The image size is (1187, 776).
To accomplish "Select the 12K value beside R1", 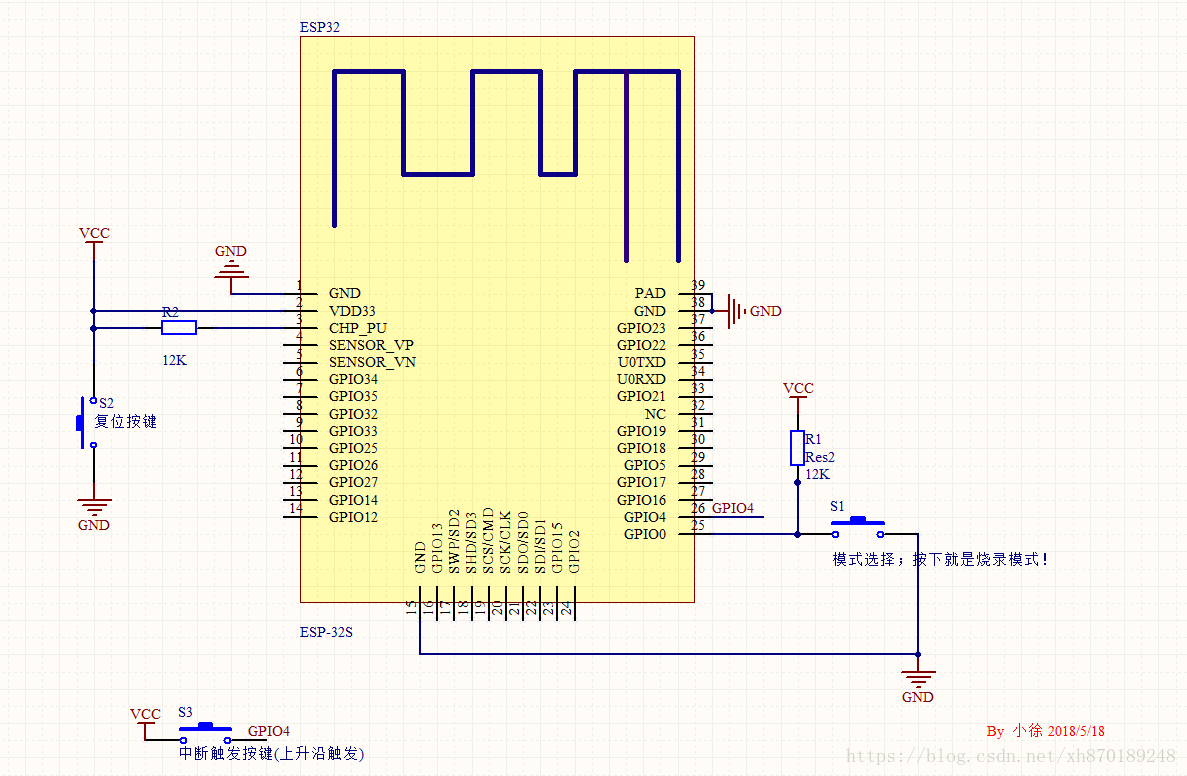I will coord(817,475).
